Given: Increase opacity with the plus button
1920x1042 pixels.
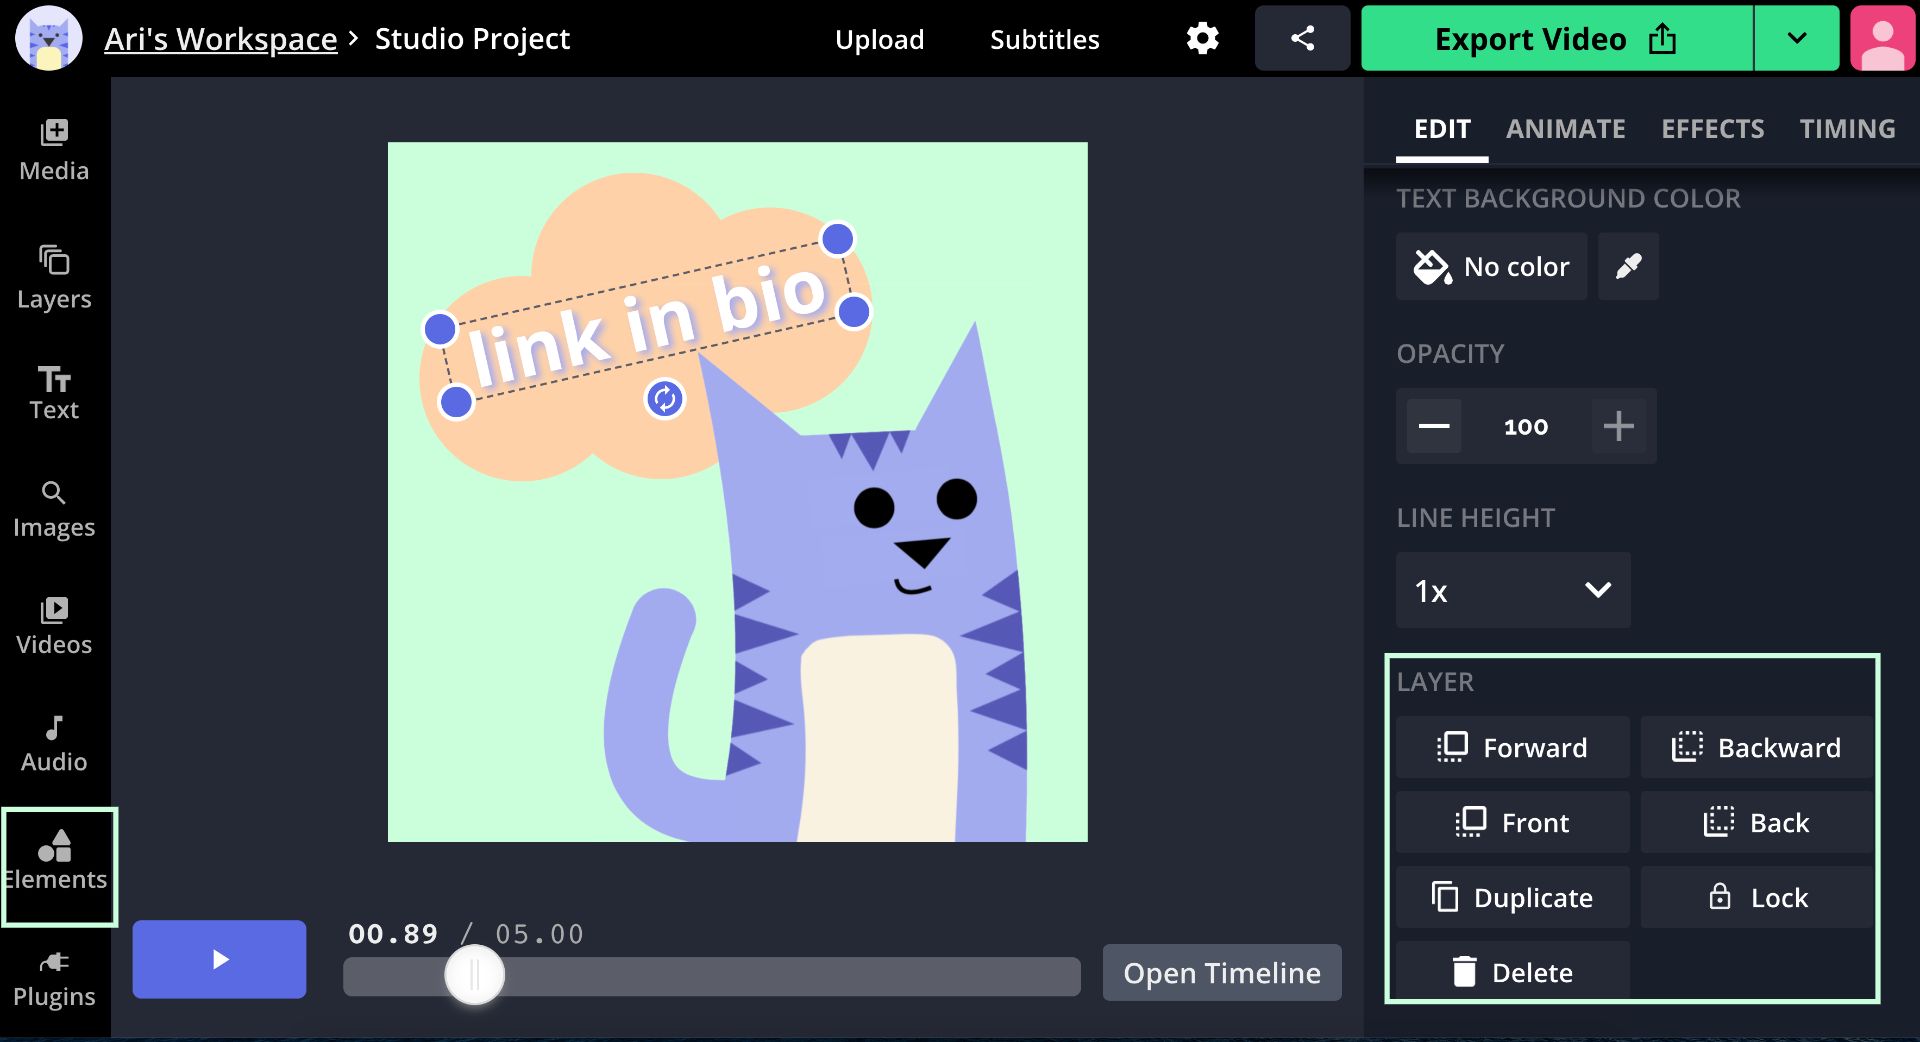Looking at the screenshot, I should (1618, 426).
